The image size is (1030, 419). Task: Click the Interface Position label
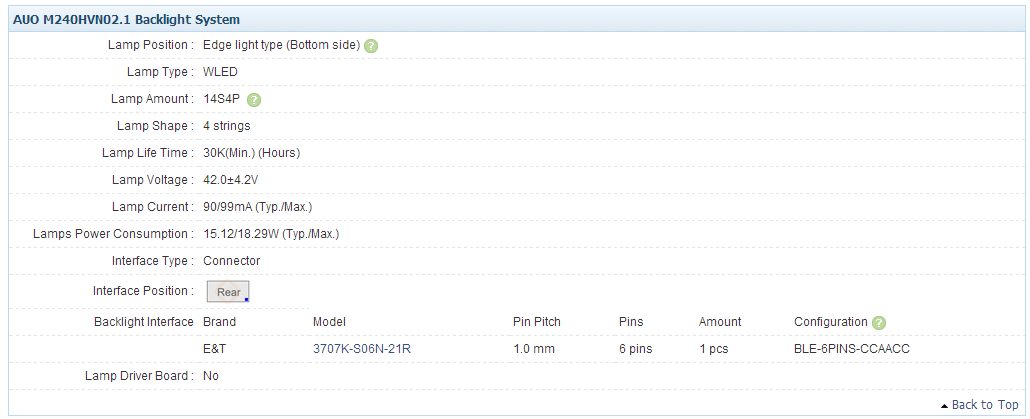[143, 290]
